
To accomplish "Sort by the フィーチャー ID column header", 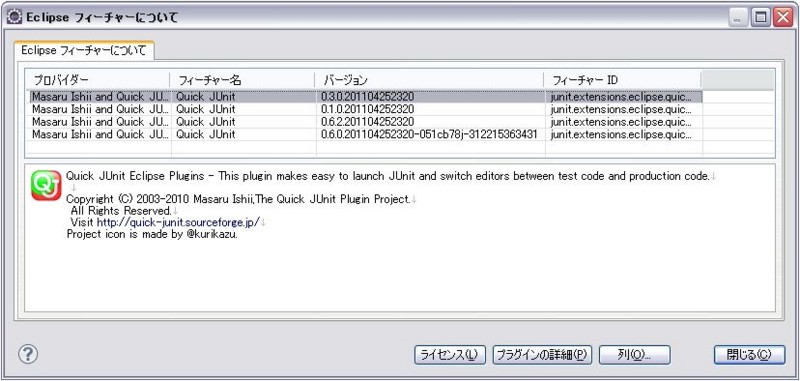I will coord(623,80).
